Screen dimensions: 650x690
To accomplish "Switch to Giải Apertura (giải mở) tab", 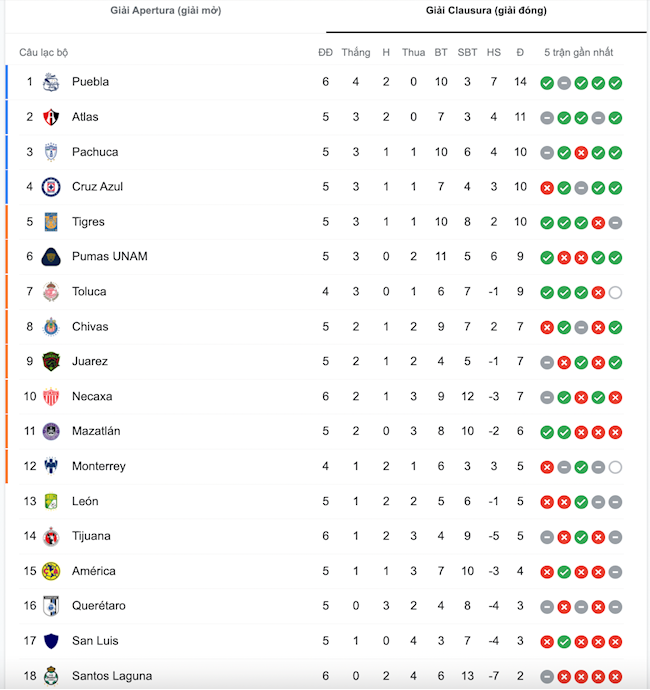I will (x=166, y=11).
